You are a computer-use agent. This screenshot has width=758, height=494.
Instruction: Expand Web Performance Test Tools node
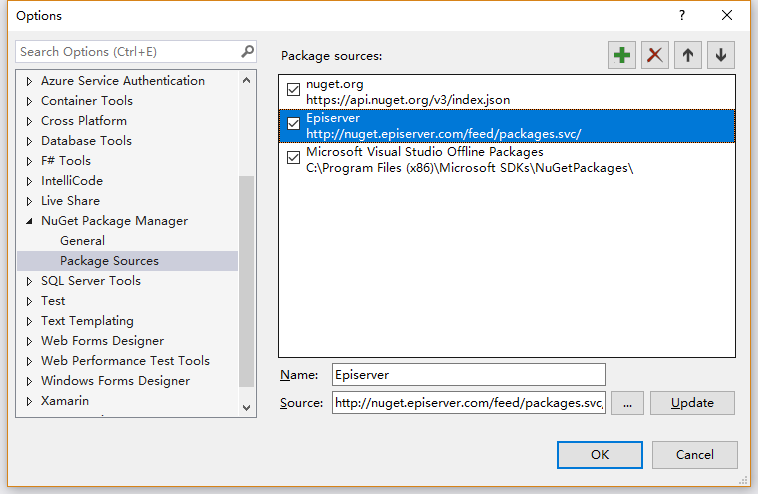pyautogui.click(x=29, y=361)
